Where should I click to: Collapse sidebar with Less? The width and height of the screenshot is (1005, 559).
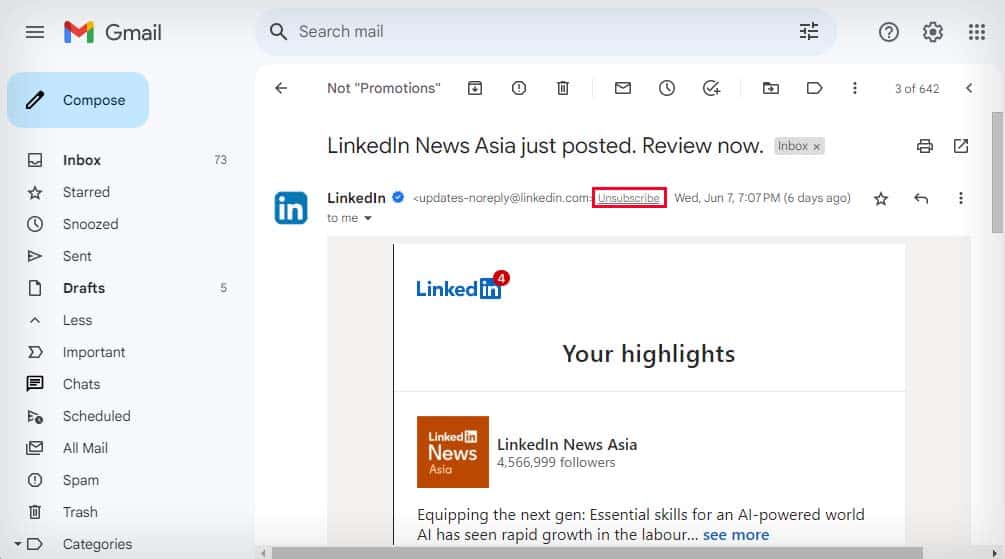click(x=78, y=320)
